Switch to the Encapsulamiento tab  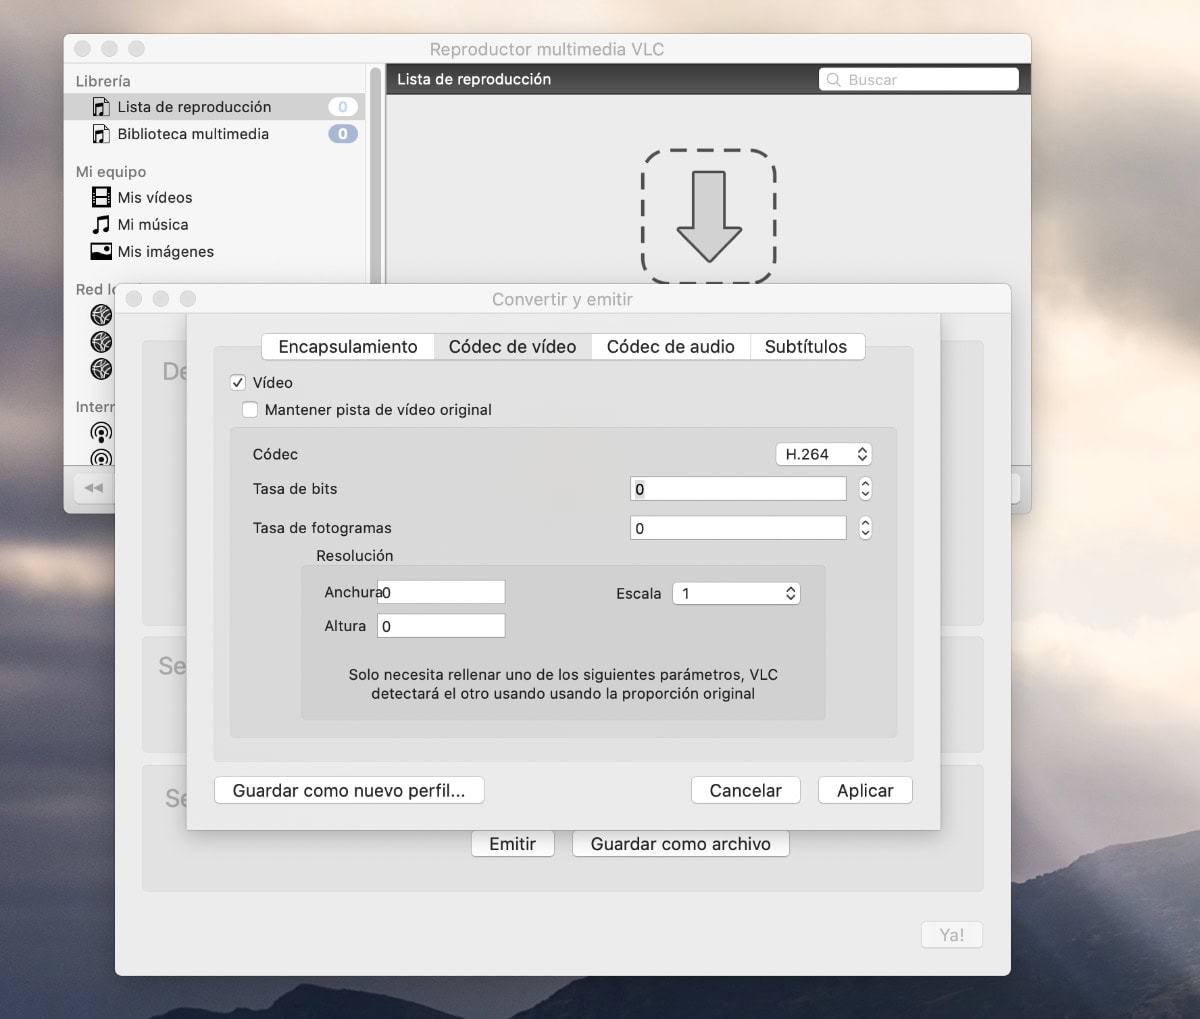pos(348,347)
